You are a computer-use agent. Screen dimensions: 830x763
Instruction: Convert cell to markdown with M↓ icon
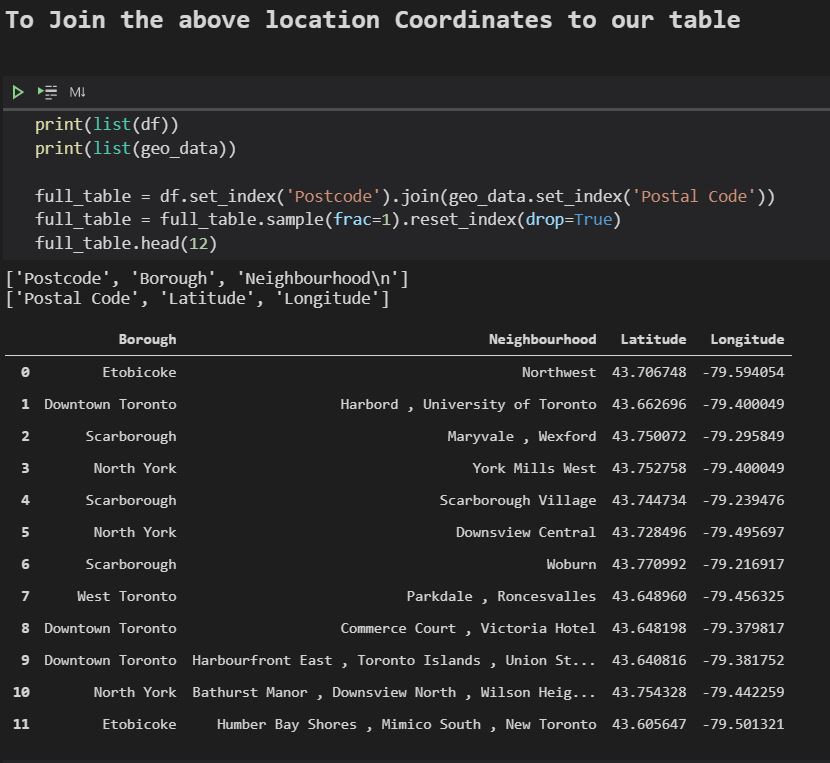tap(77, 92)
